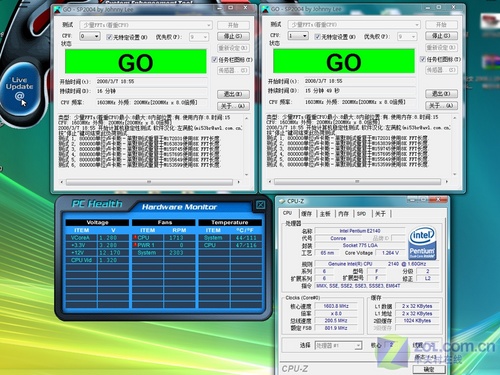Viewport: 500px width, 375px height.
Task: Toggle 无特定设置 checkbox in right SP2004 window
Action: [317, 37]
